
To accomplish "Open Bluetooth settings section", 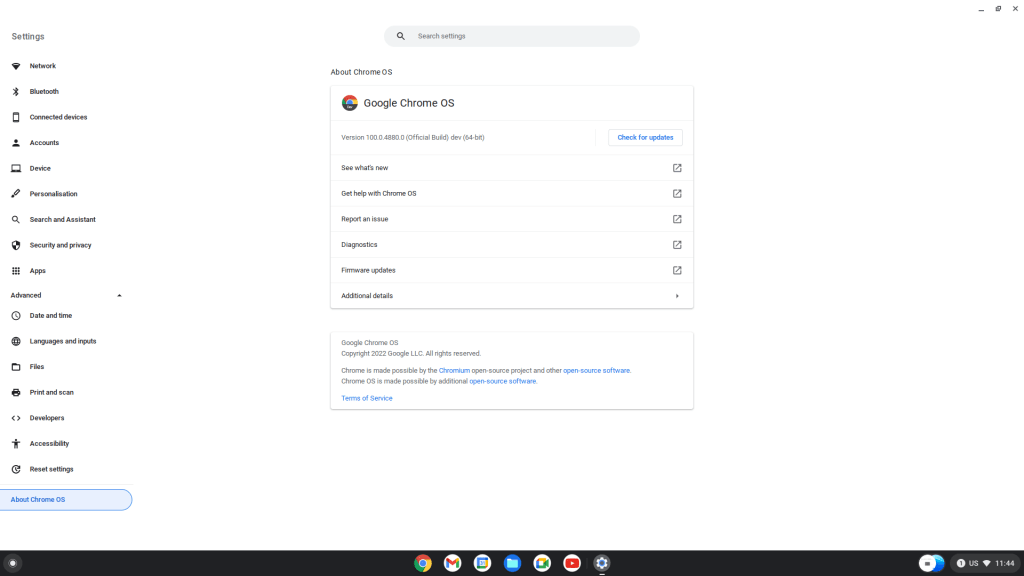I will tap(44, 91).
